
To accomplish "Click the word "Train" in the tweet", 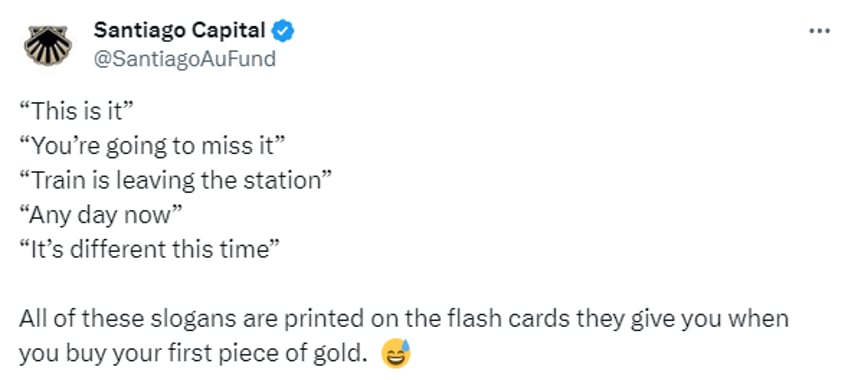I will (x=55, y=181).
